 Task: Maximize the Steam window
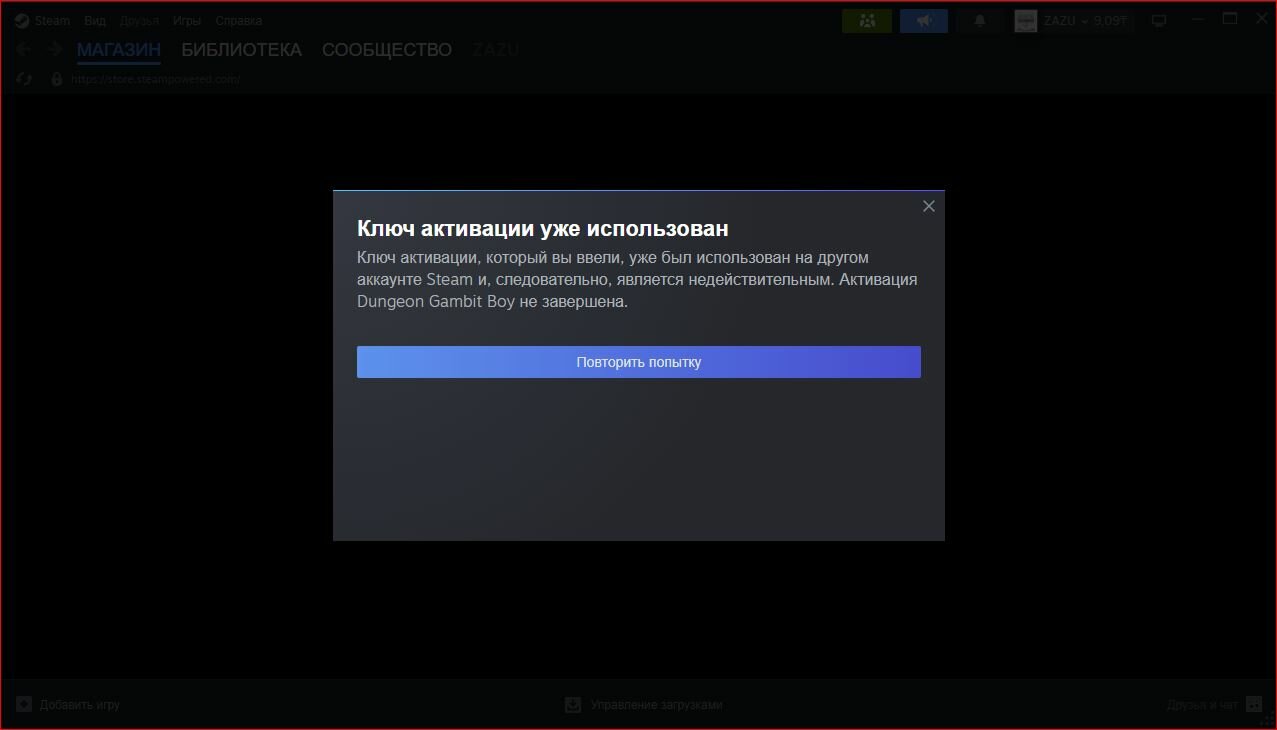pos(1231,19)
